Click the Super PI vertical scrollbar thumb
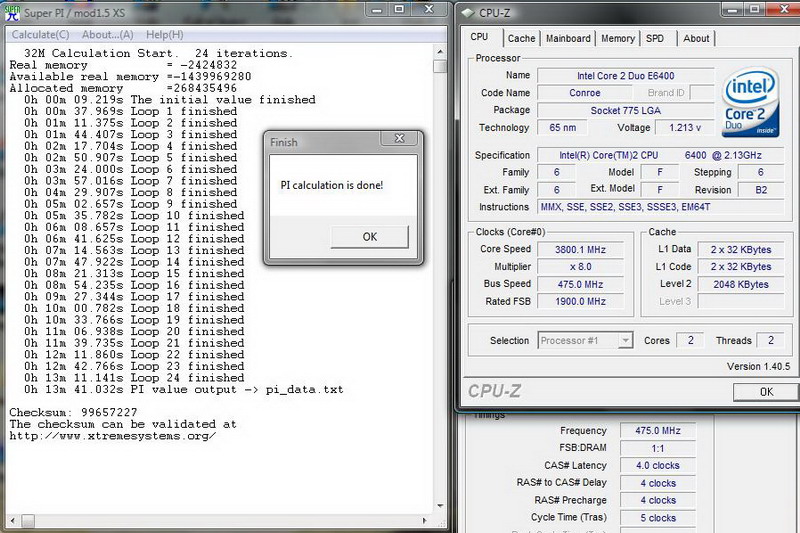This screenshot has height=533, width=800. click(x=440, y=66)
